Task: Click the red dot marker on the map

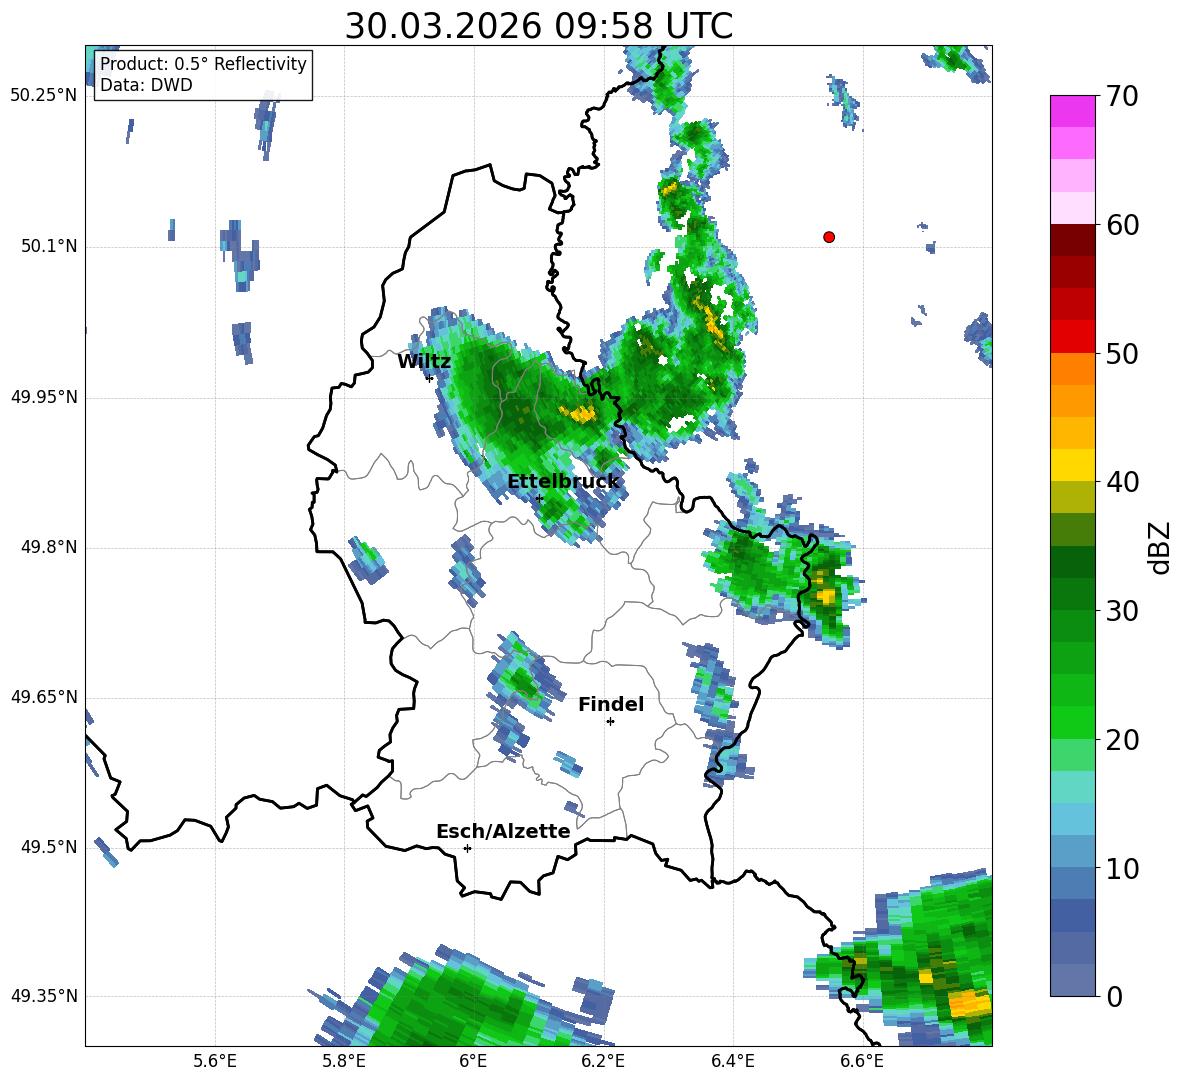Action: point(829,237)
